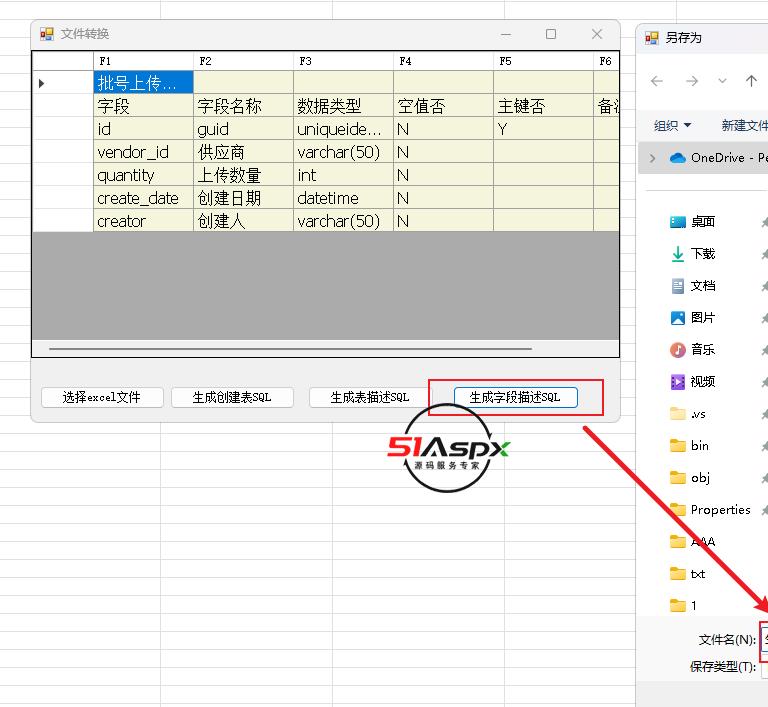This screenshot has width=768, height=707.
Task: Click the 新建文件夹 new folder button
Action: click(x=743, y=125)
